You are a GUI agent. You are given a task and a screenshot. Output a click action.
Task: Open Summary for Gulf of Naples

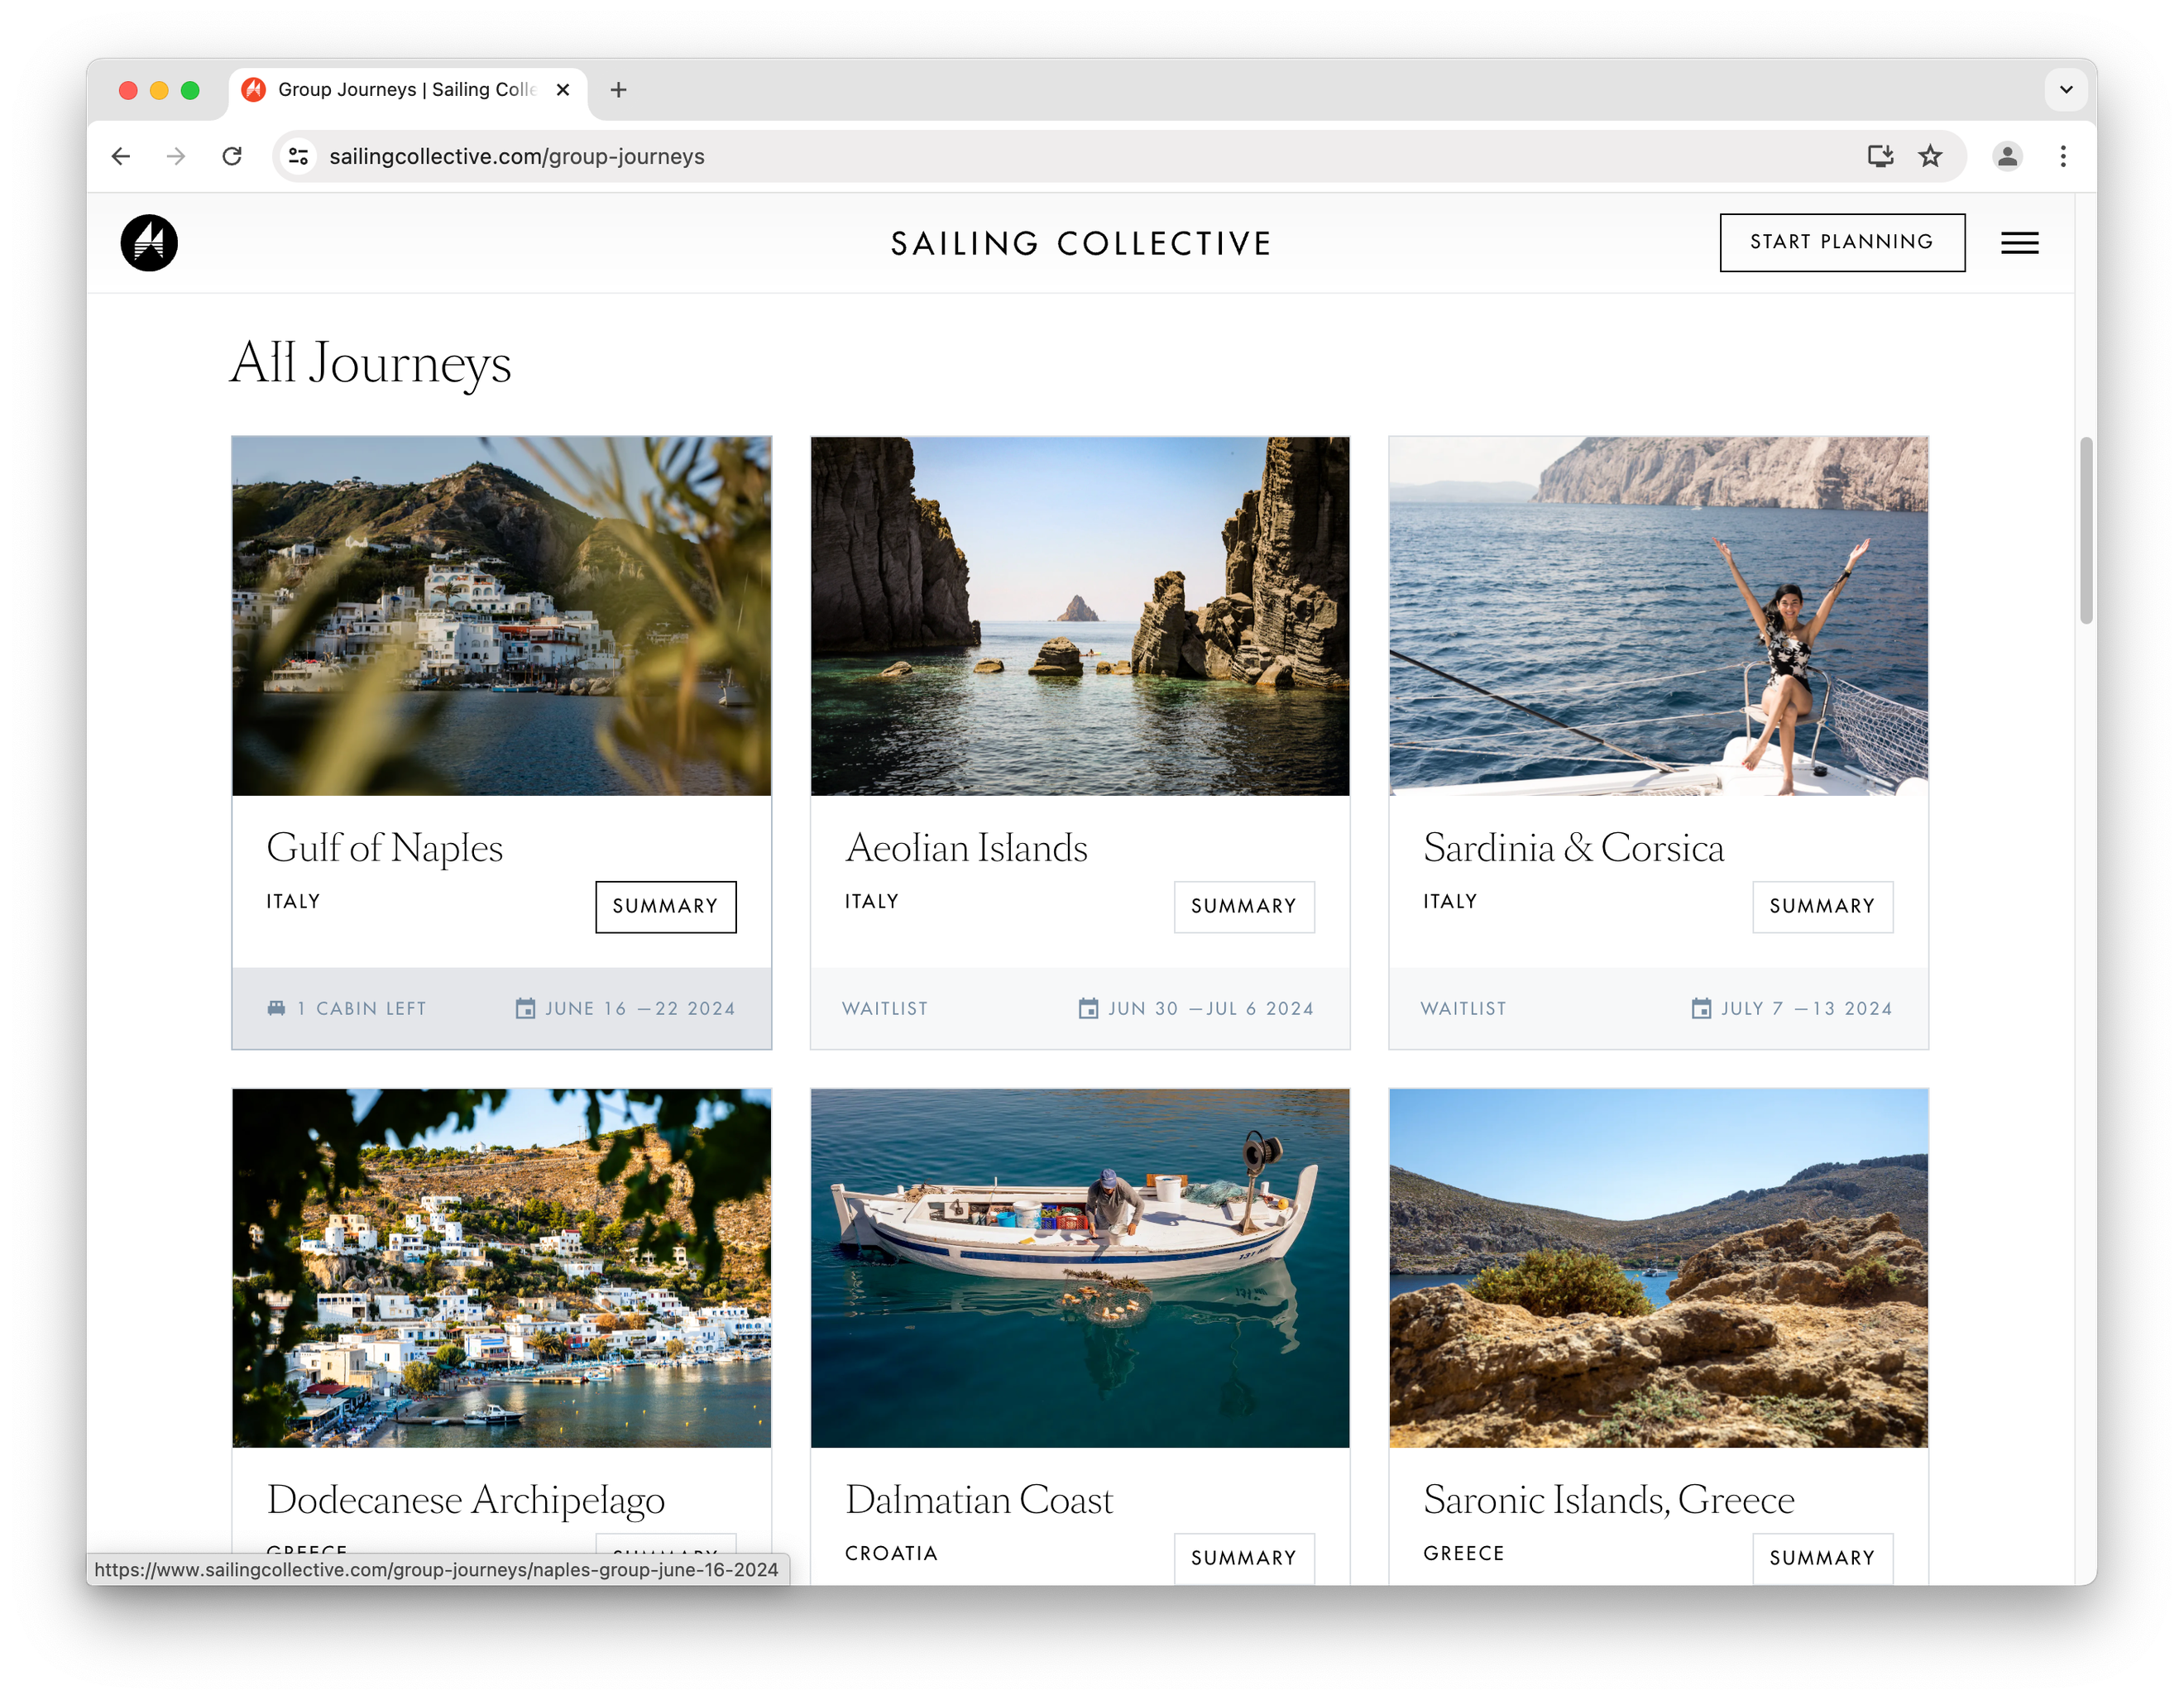665,906
